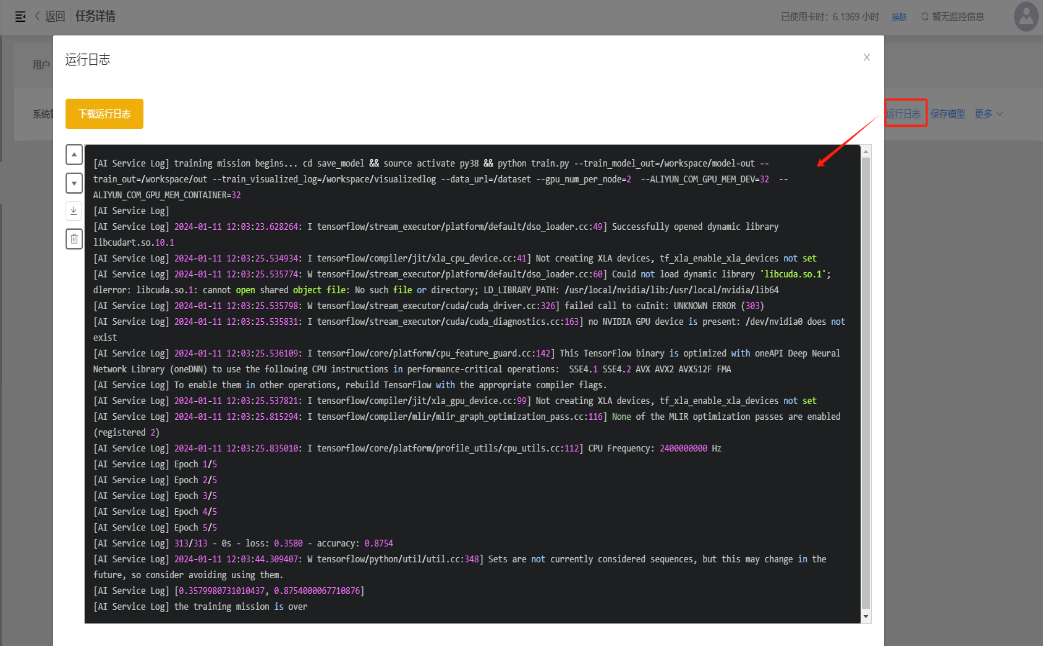Open the 运行日志 link in the task row
This screenshot has width=1043, height=646.
coord(904,114)
